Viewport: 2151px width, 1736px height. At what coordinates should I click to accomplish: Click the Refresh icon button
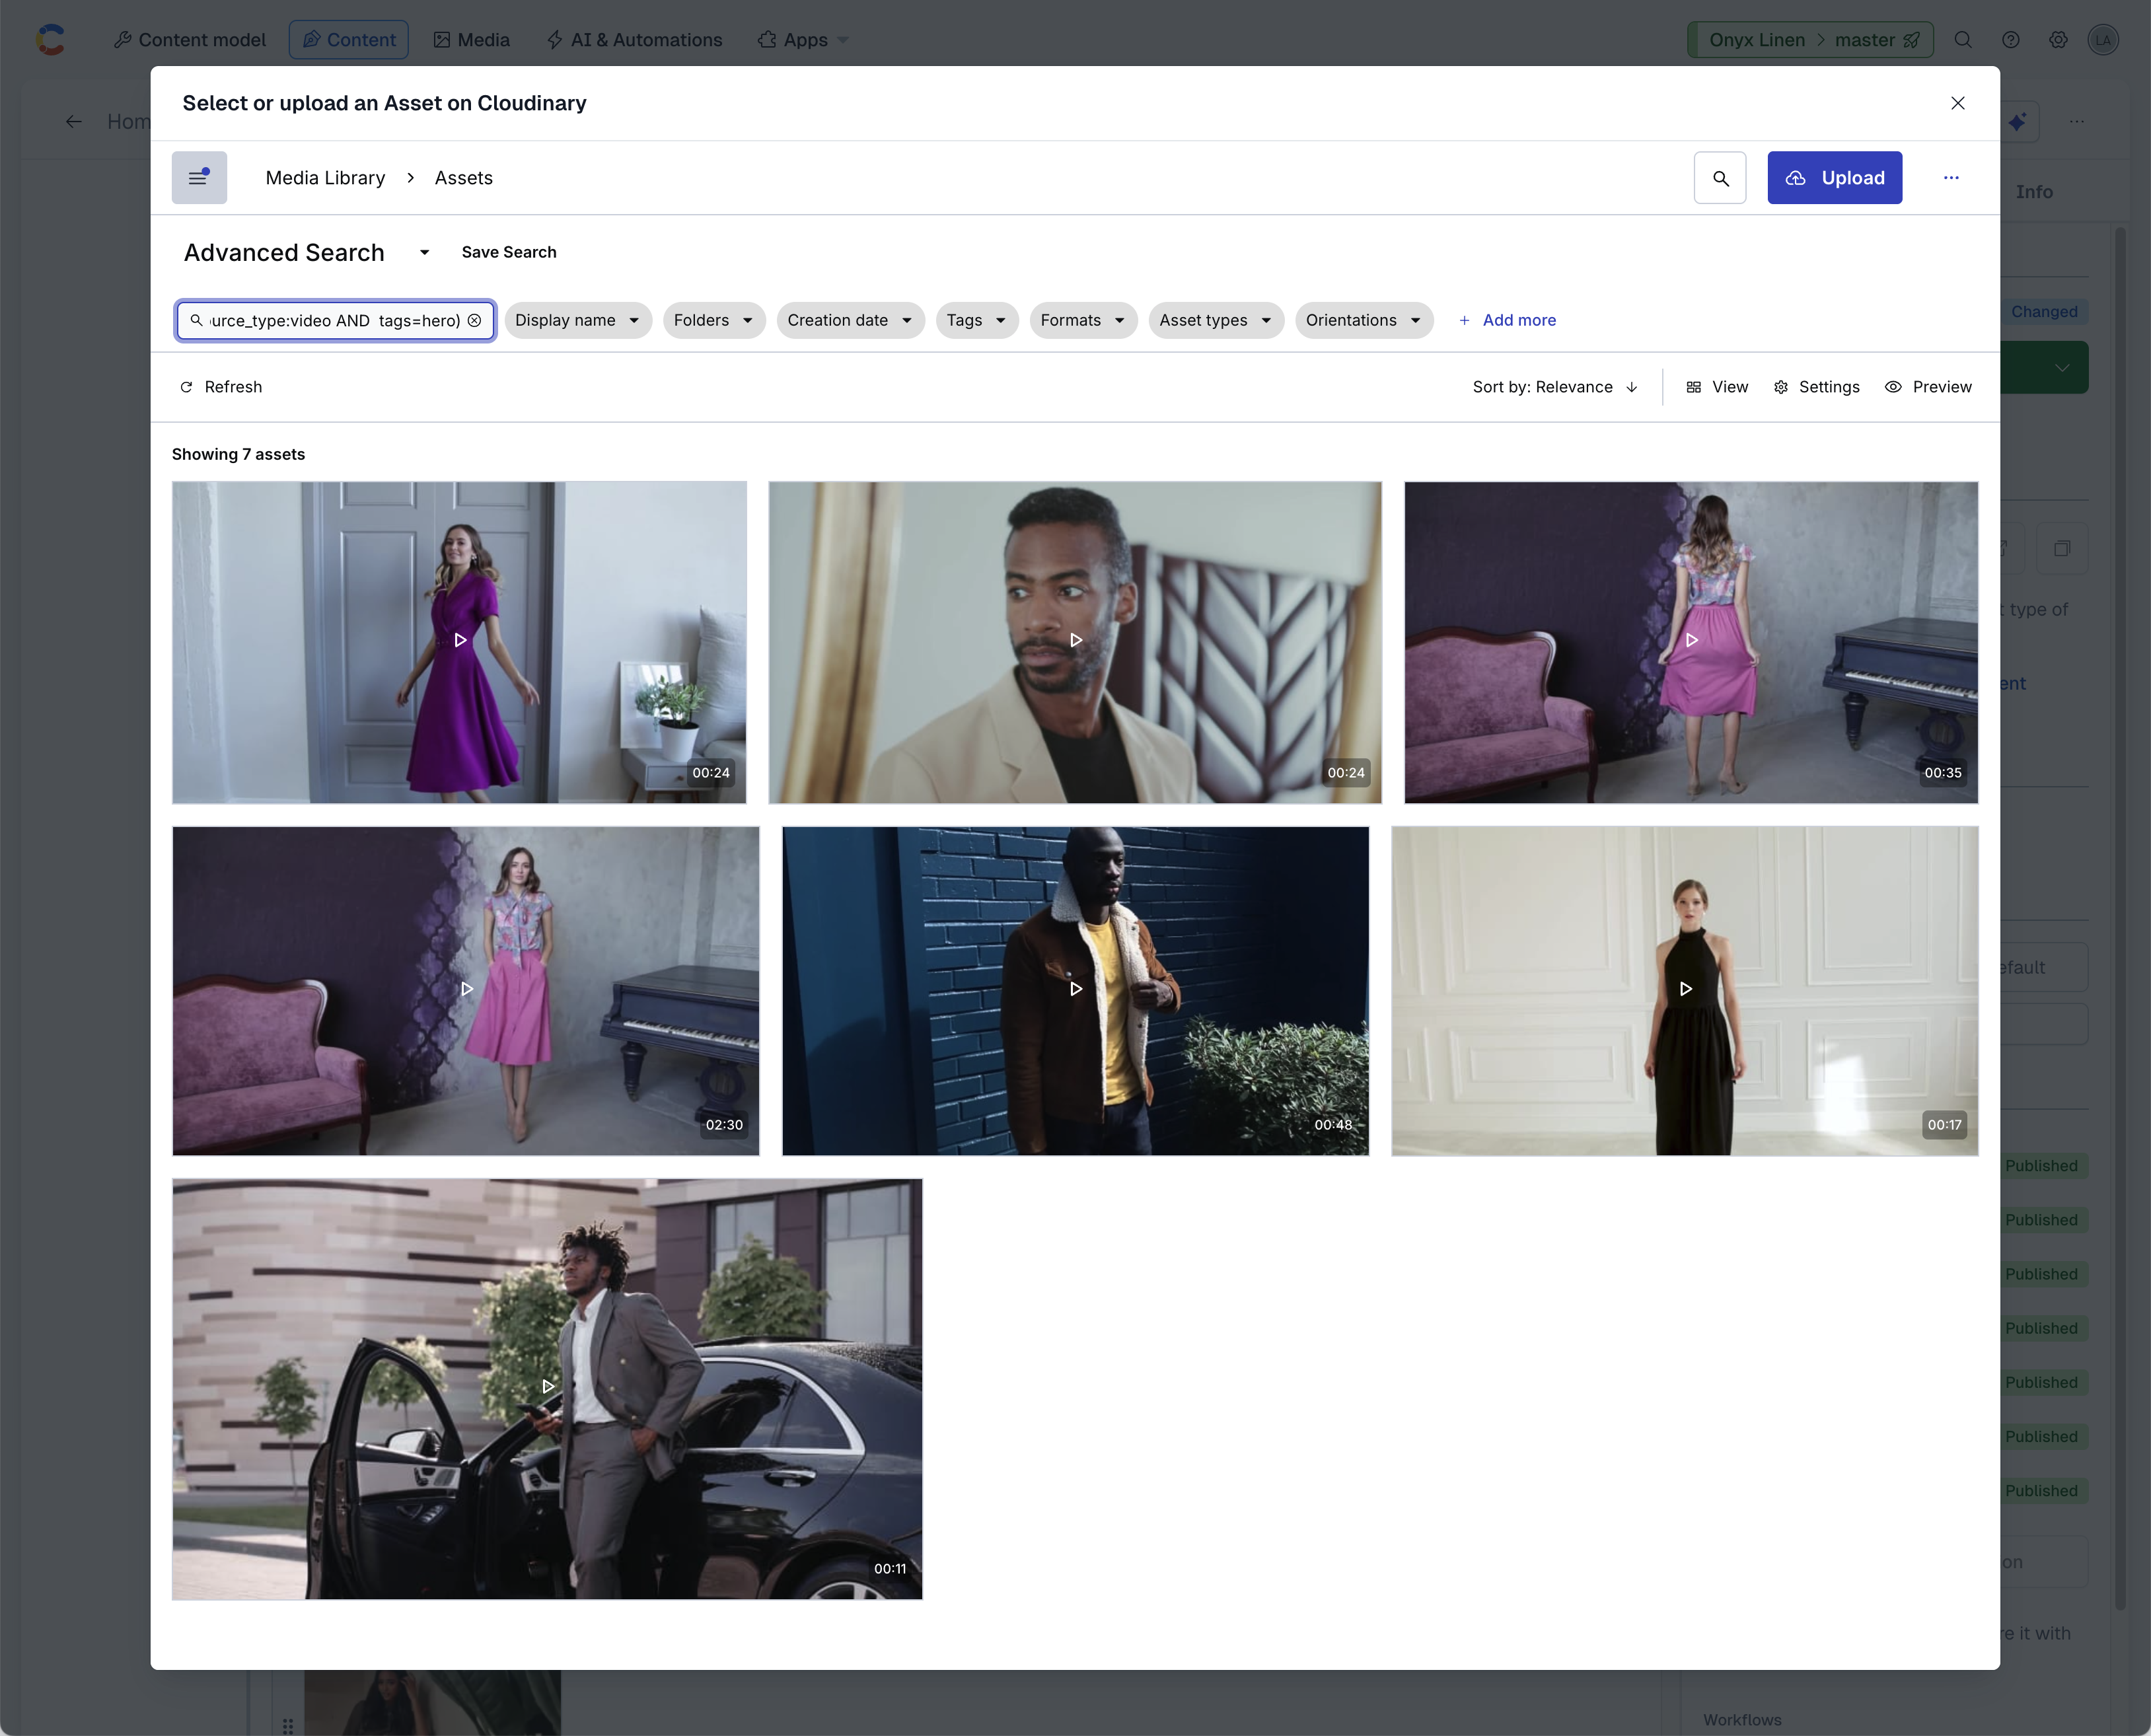[186, 387]
